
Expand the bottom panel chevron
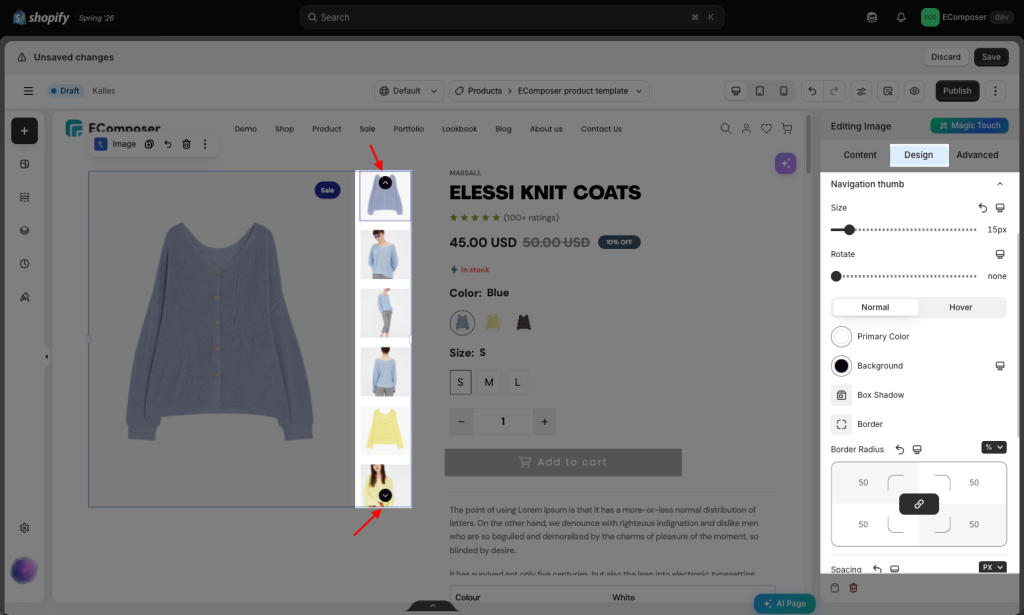(x=432, y=606)
